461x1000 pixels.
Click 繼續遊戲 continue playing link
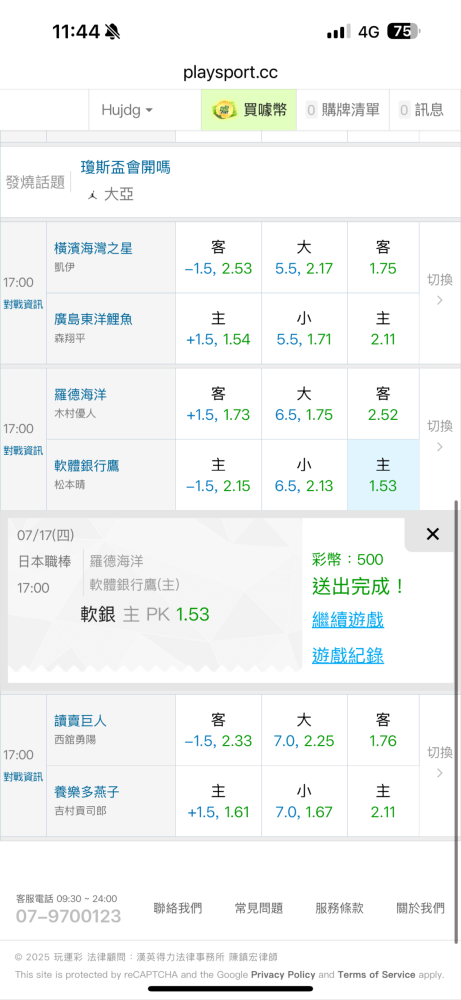pos(348,619)
